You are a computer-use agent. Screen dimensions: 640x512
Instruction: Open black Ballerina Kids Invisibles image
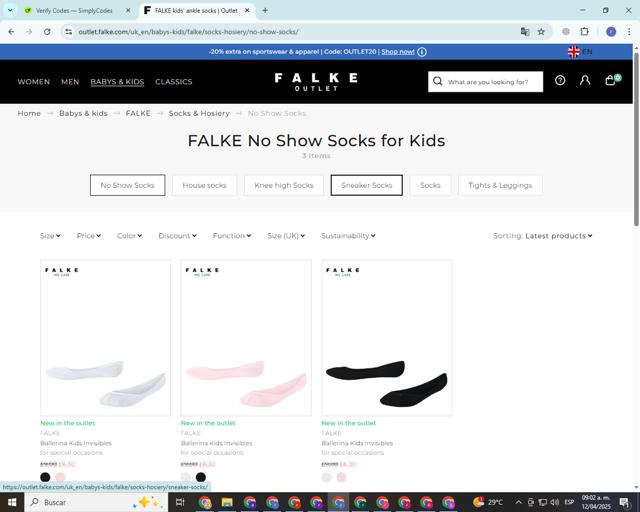(387, 338)
